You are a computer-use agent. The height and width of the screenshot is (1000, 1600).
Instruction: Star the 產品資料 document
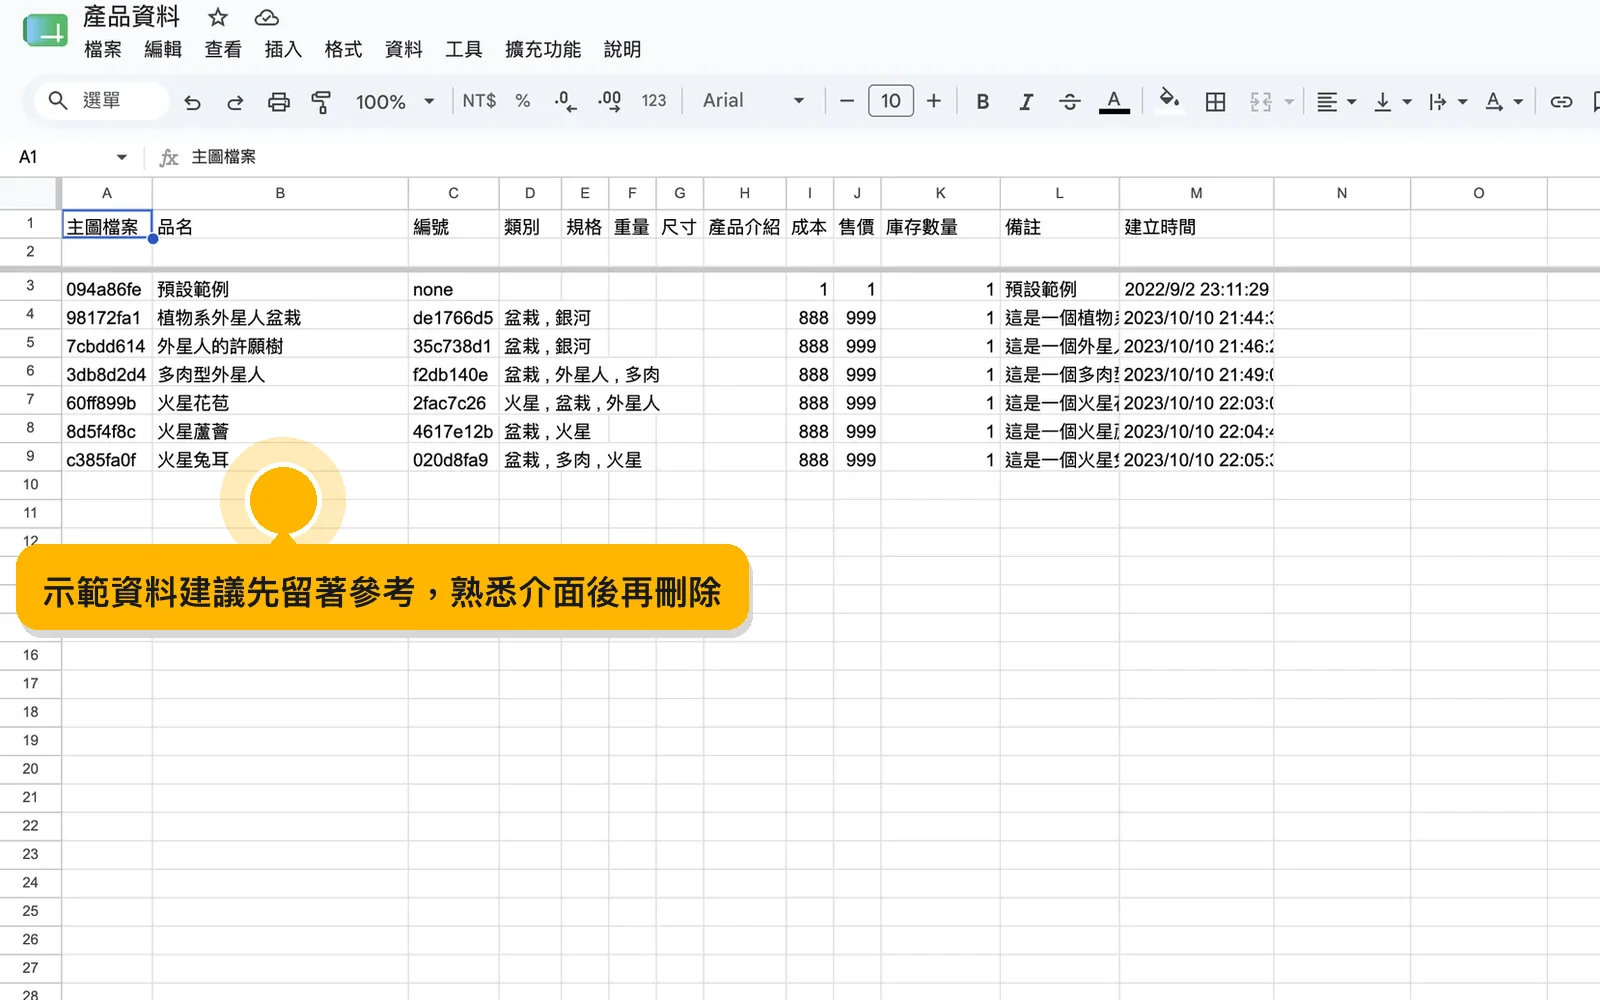(x=218, y=17)
